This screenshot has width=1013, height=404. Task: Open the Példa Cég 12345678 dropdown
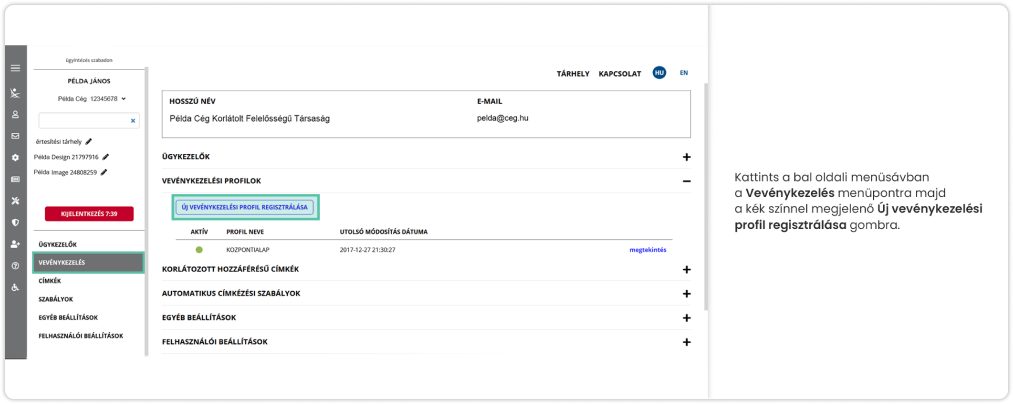(90, 99)
